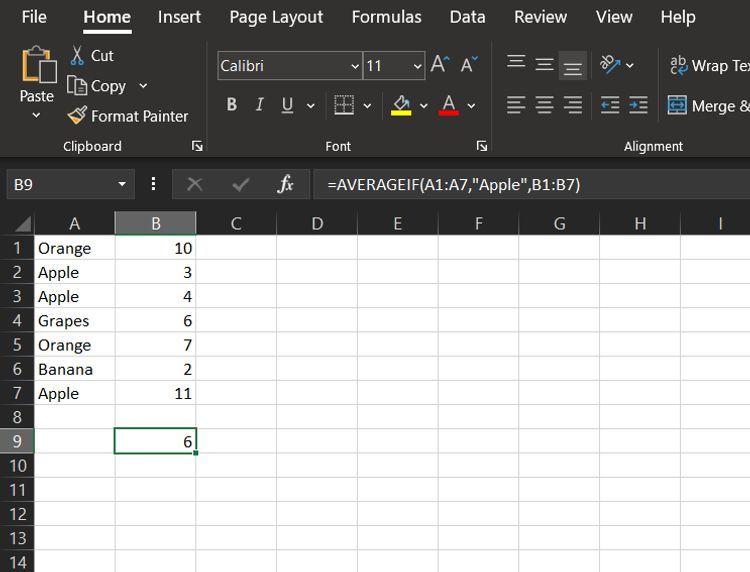Click the Orientation text angle icon
The height and width of the screenshot is (572, 750).
[x=610, y=64]
